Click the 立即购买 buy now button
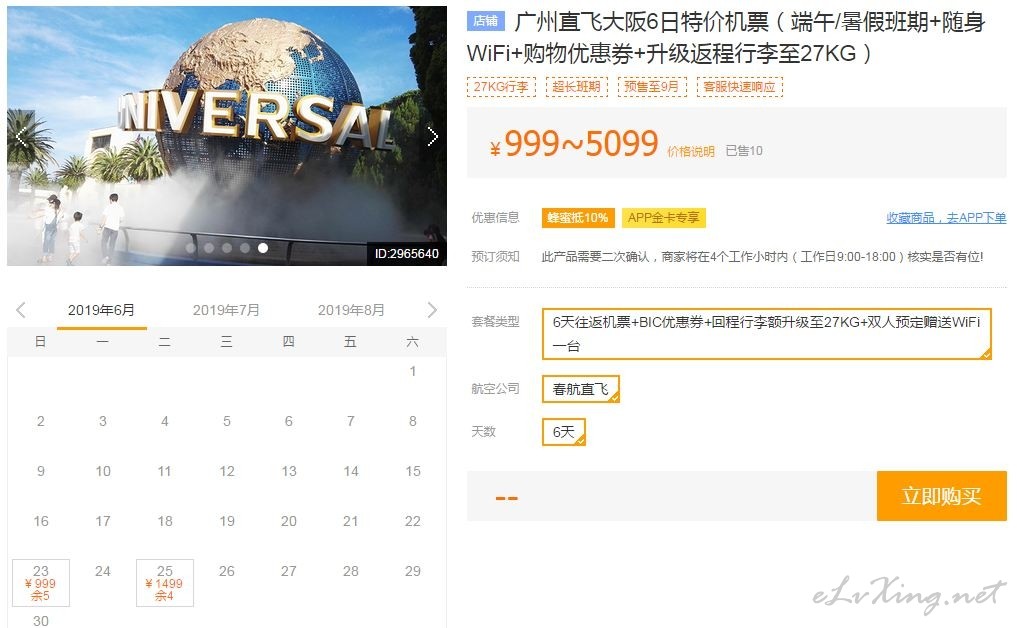The width and height of the screenshot is (1017, 628). pos(941,496)
